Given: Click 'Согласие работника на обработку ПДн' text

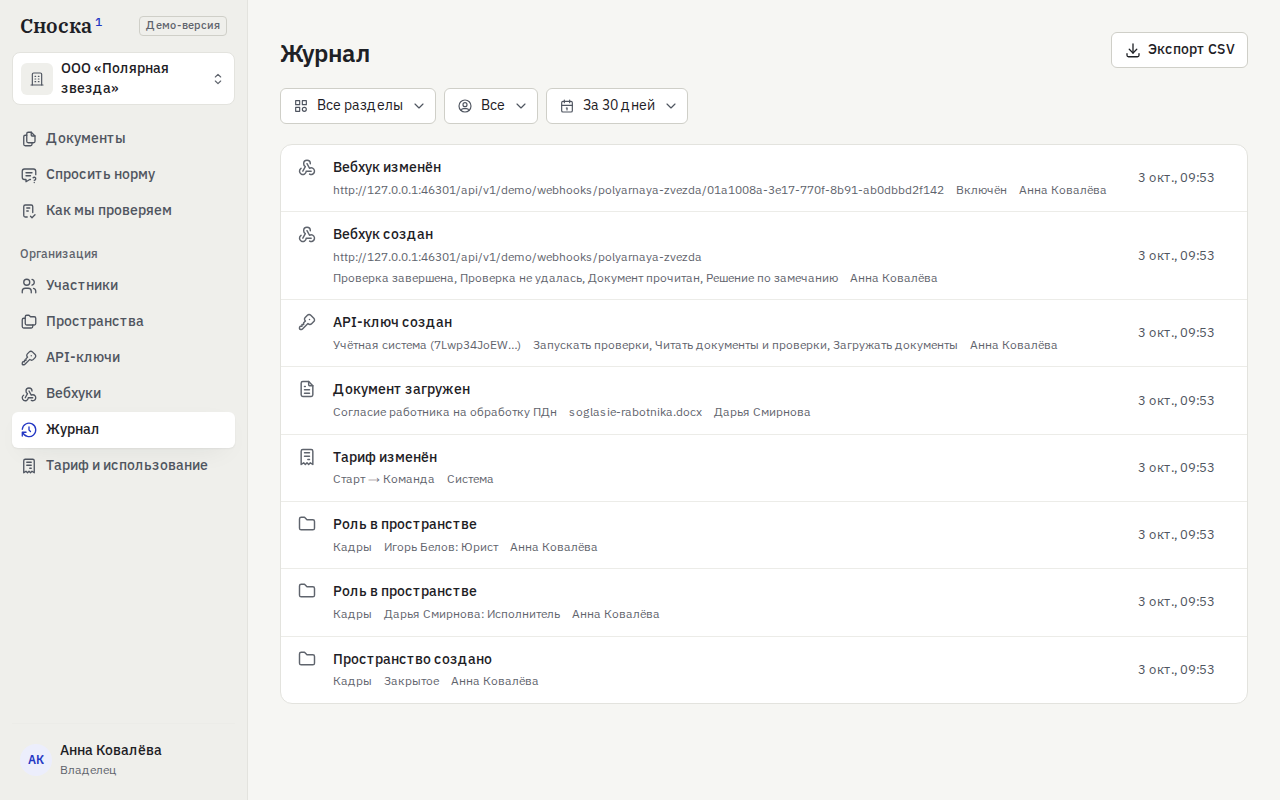Looking at the screenshot, I should click(x=445, y=412).
